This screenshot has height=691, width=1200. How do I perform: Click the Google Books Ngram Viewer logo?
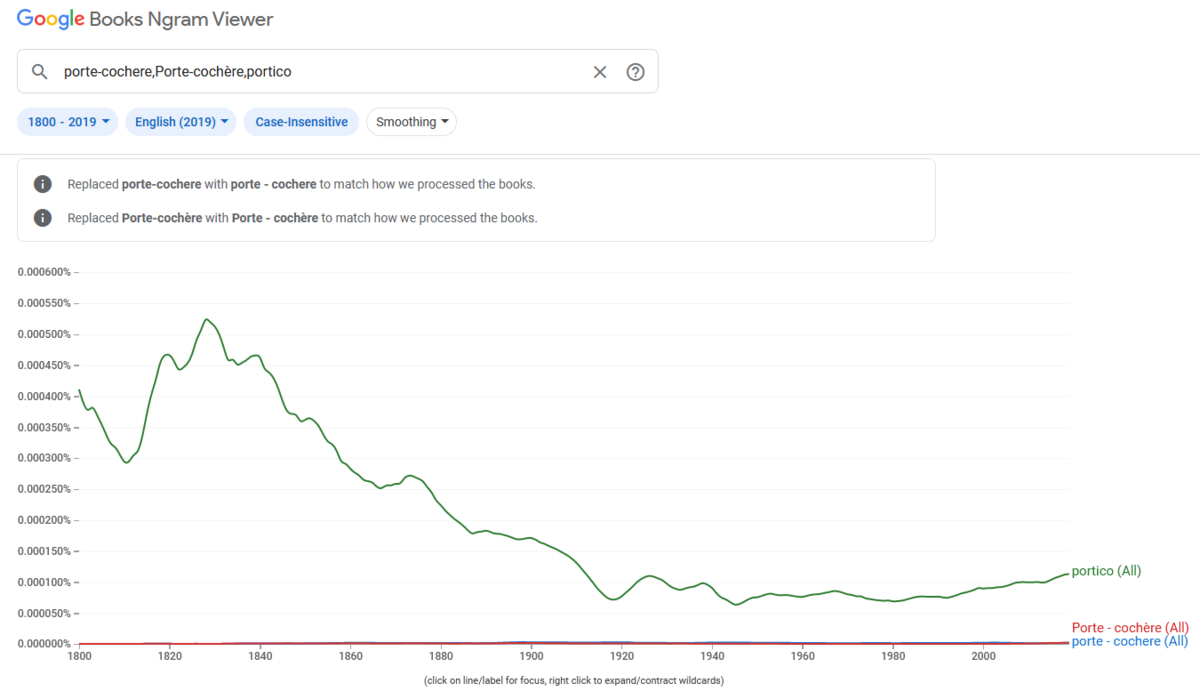(145, 19)
